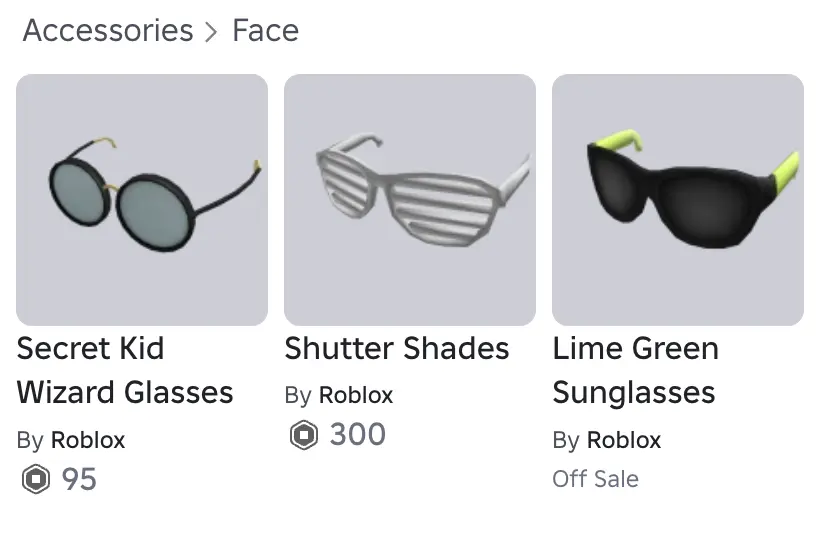Click Roblox creator under Lime Green Sunglasses
Image resolution: width=836 pixels, height=538 pixels.
tap(624, 440)
